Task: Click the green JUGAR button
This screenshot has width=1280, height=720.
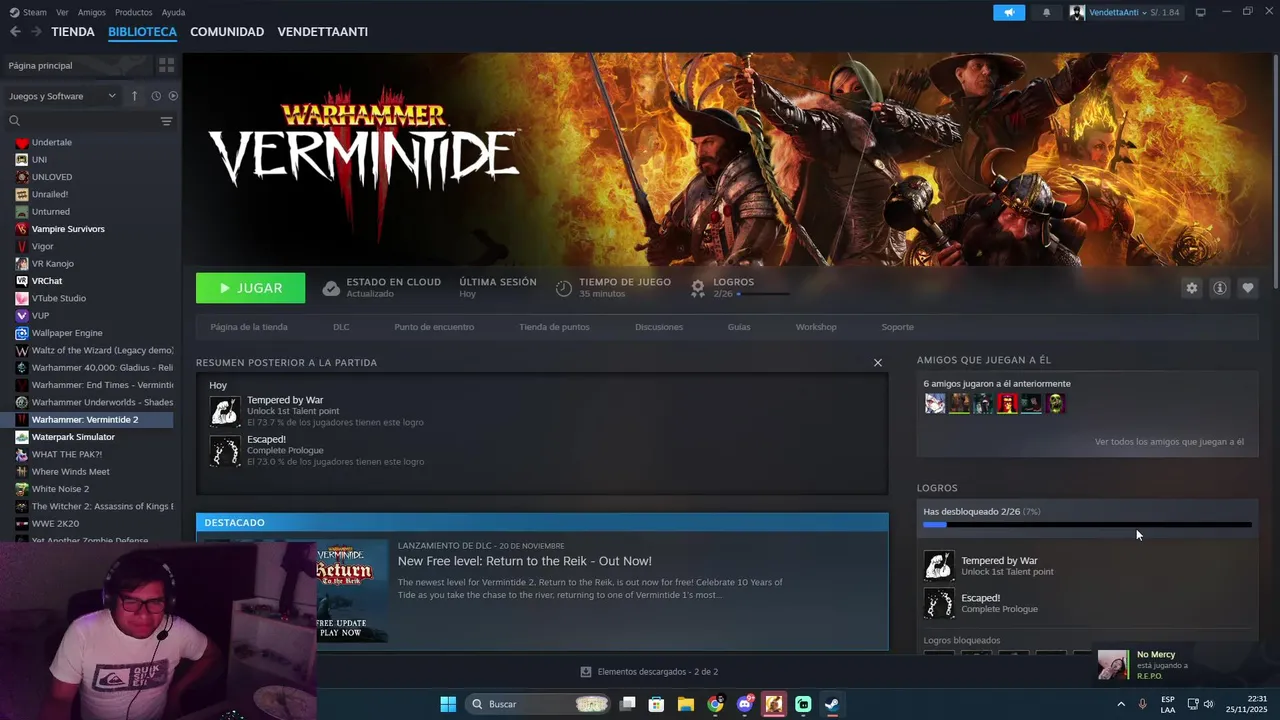Action: click(251, 288)
